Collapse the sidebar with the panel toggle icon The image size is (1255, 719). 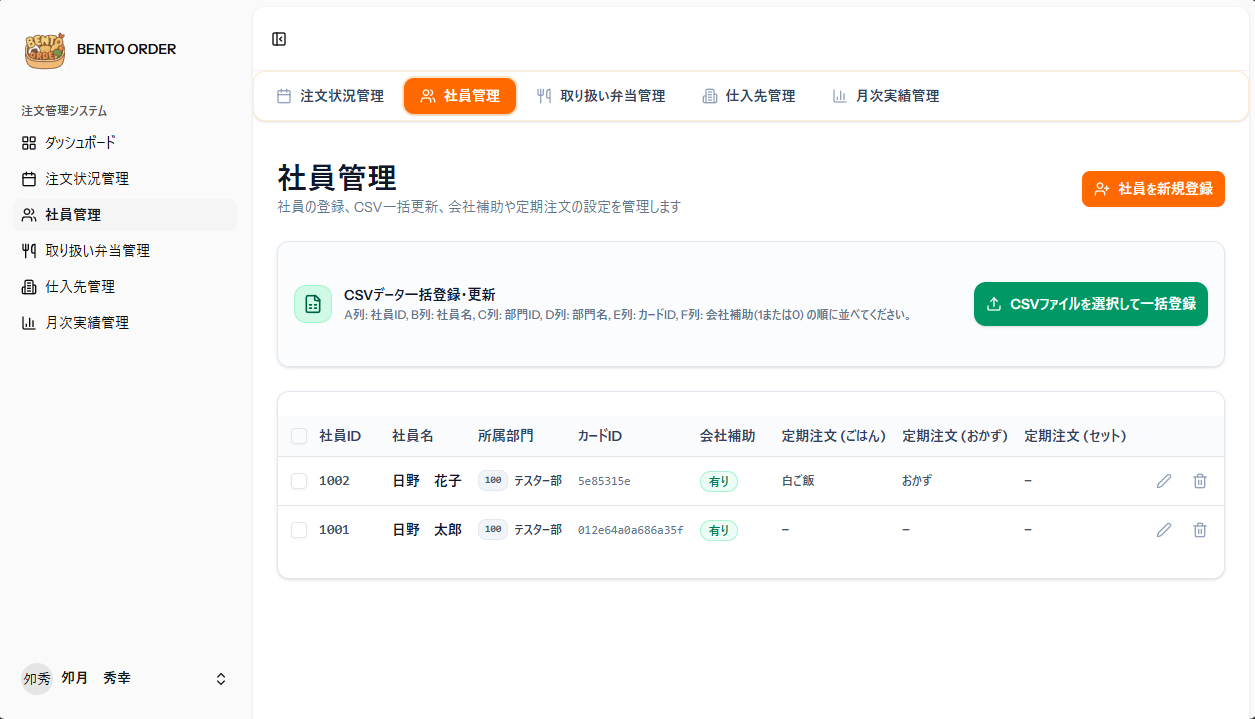[x=279, y=39]
